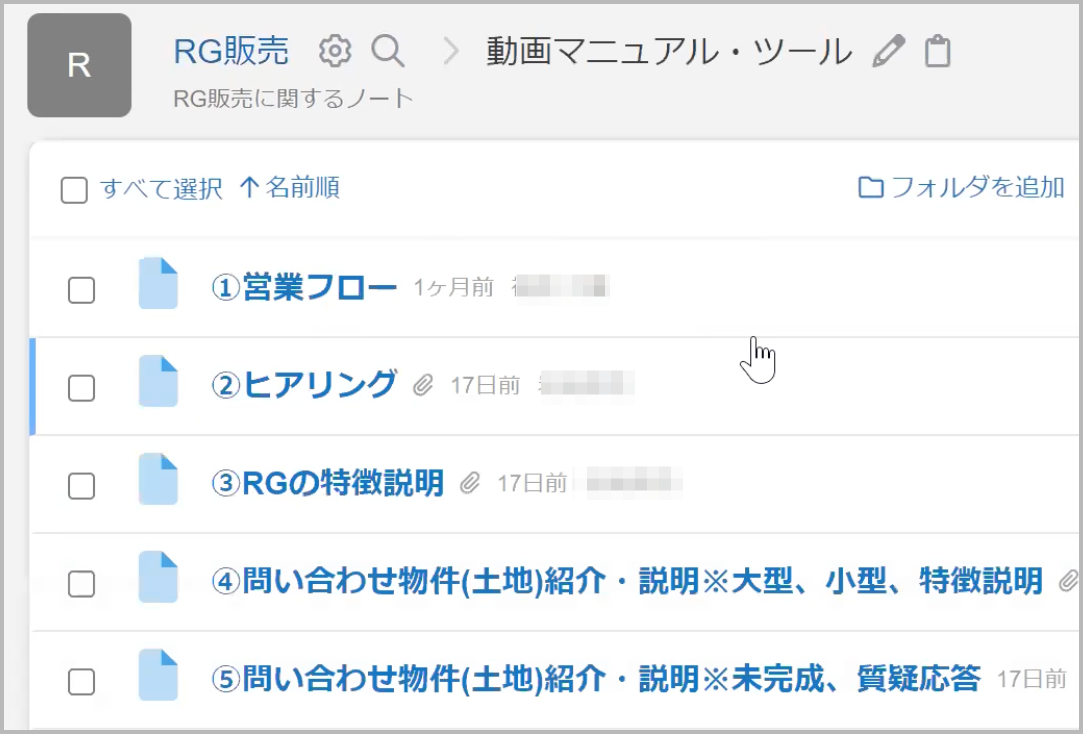This screenshot has height=734, width=1083.
Task: Check the すべて選択 checkbox
Action: tap(75, 190)
